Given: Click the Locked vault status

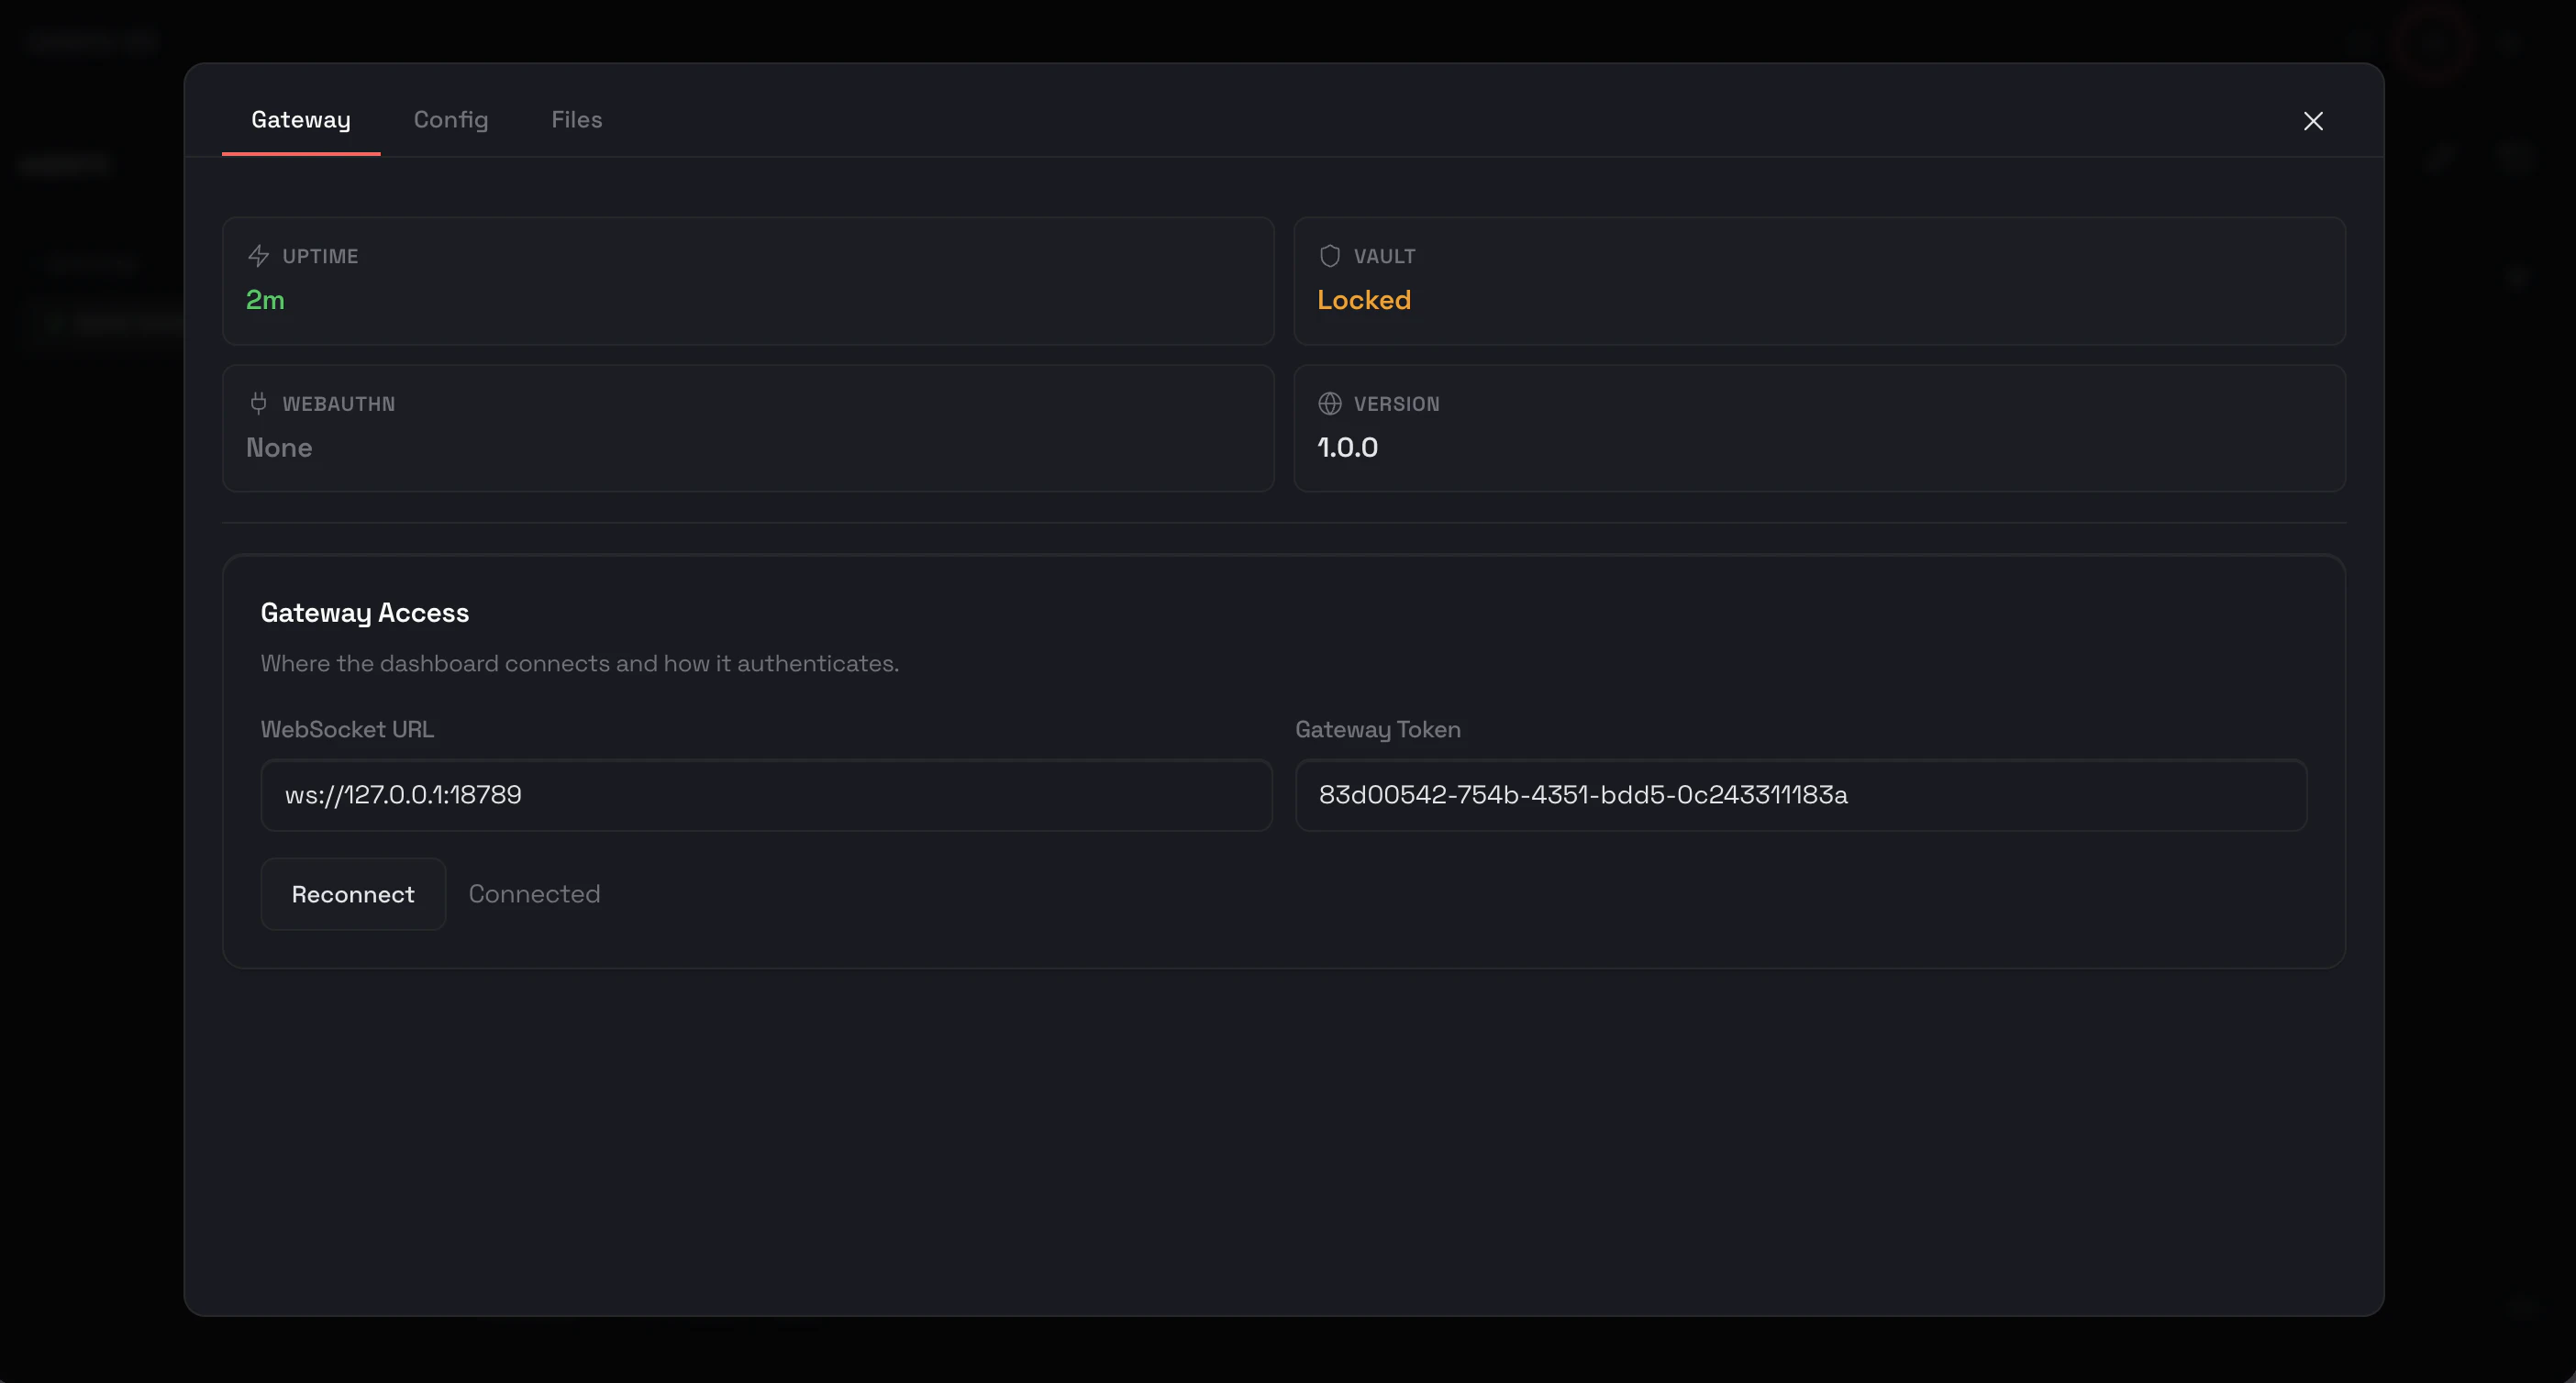Looking at the screenshot, I should click(1363, 300).
